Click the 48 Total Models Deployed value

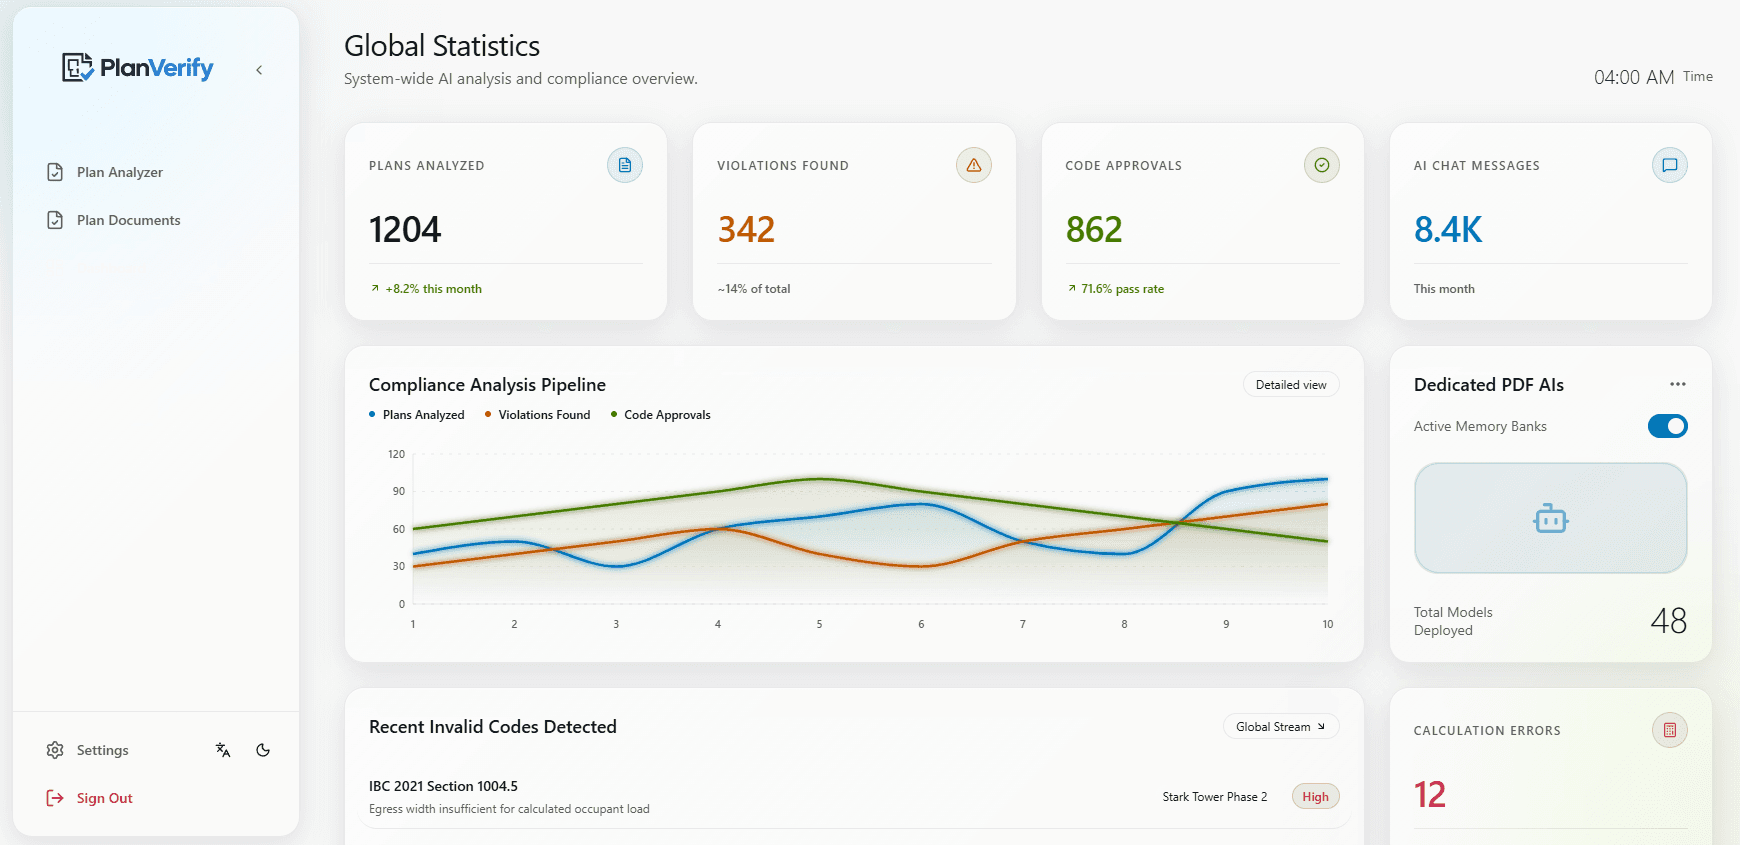point(1669,621)
